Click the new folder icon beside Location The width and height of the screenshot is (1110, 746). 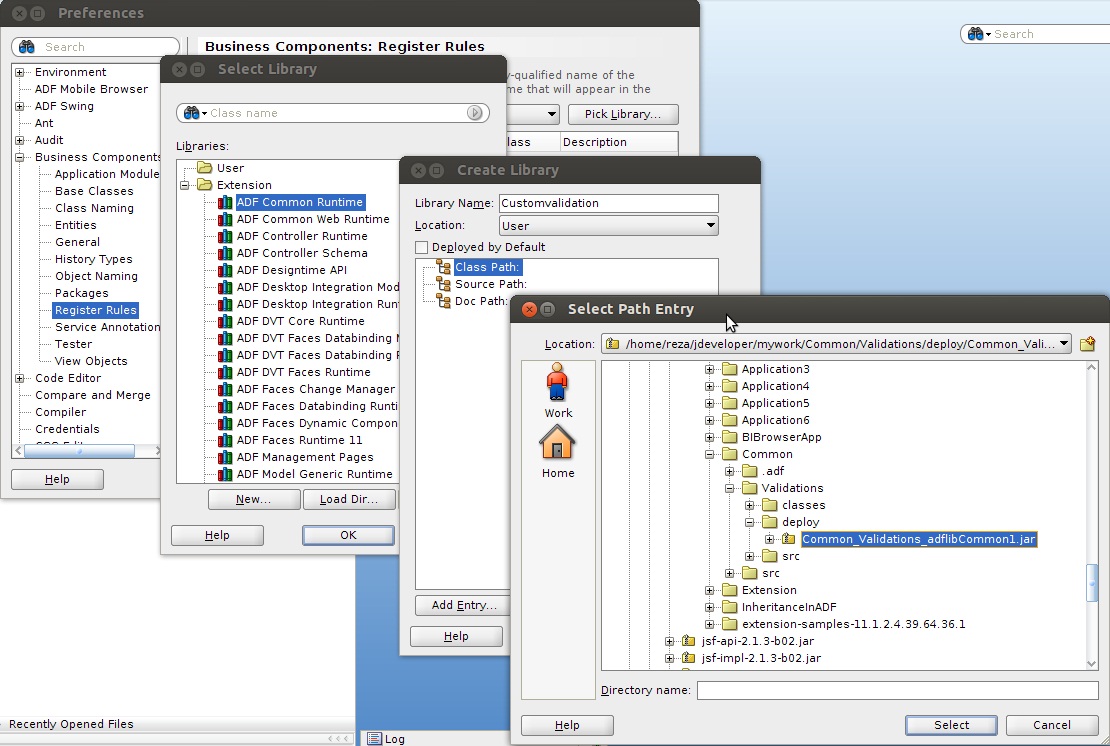1087,344
